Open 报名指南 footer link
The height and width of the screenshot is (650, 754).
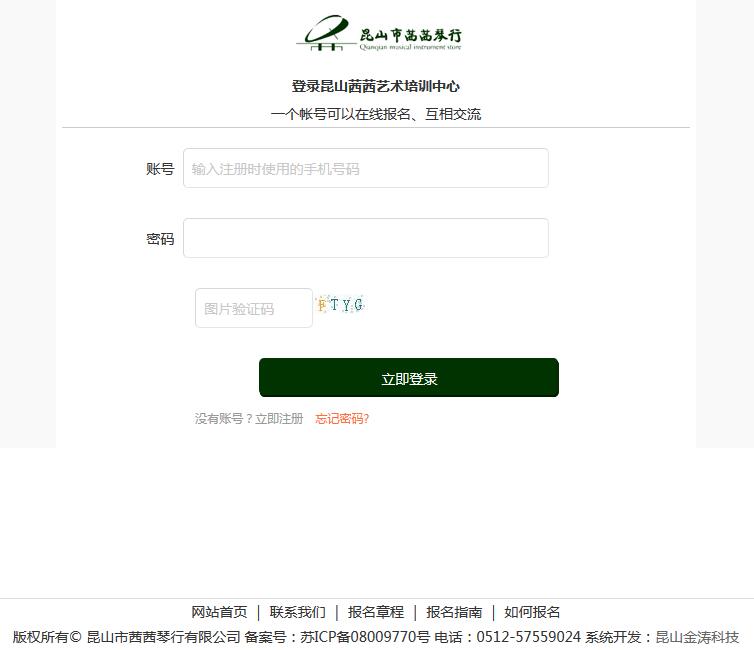pyautogui.click(x=454, y=612)
